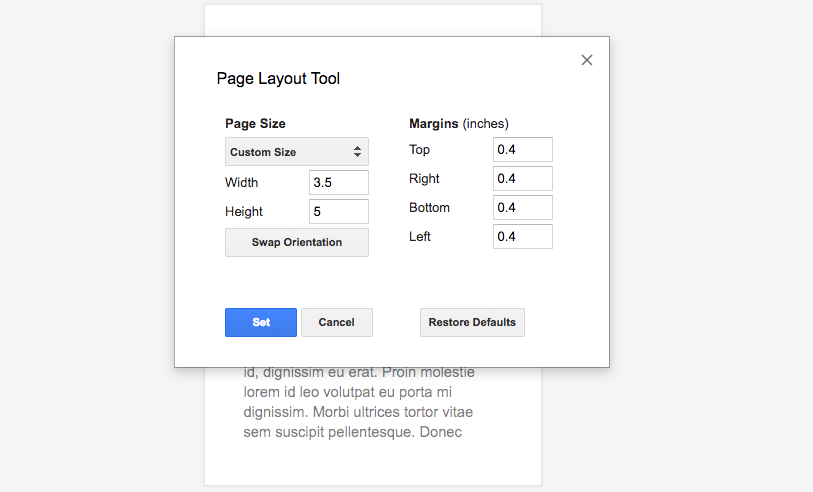Click the Height label text
813x492 pixels.
[244, 212]
